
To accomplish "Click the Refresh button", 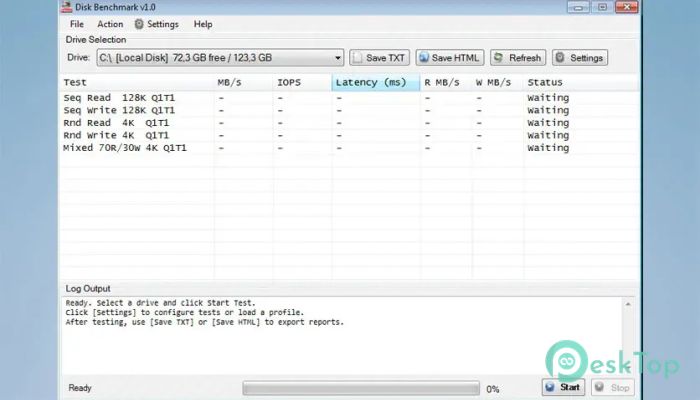I will pos(518,58).
